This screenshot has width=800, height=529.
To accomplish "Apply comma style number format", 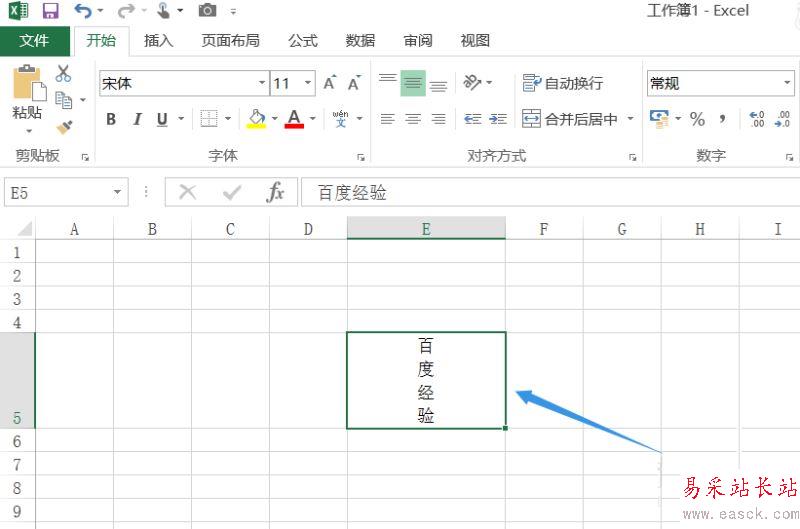I will [x=722, y=119].
